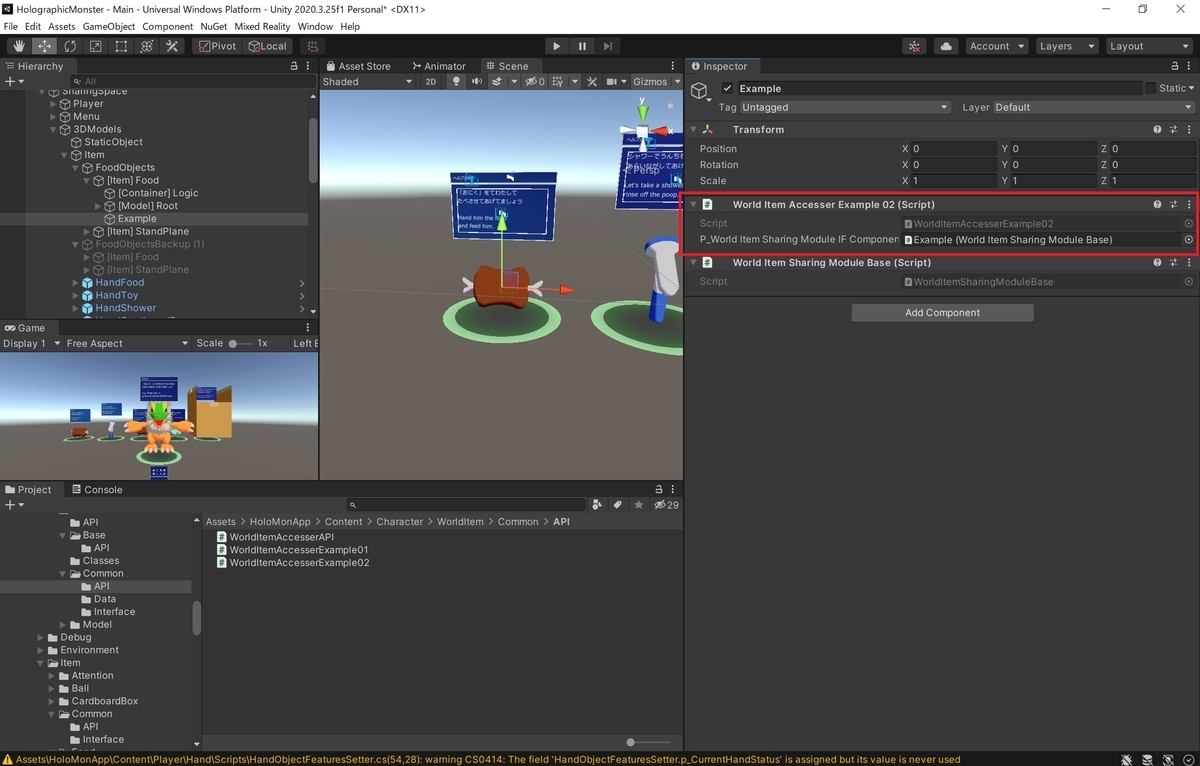This screenshot has height=766, width=1200.
Task: Click the Pause button
Action: coord(582,46)
